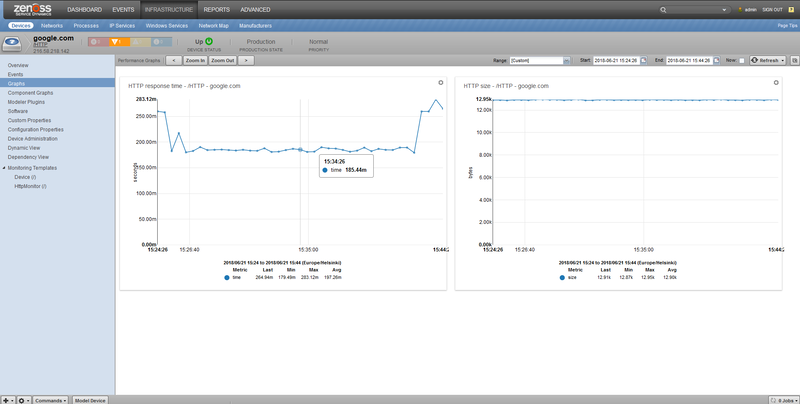Screen dimensions: 800x404
Task: Toggle the size metric legend dot
Action: [x=562, y=277]
